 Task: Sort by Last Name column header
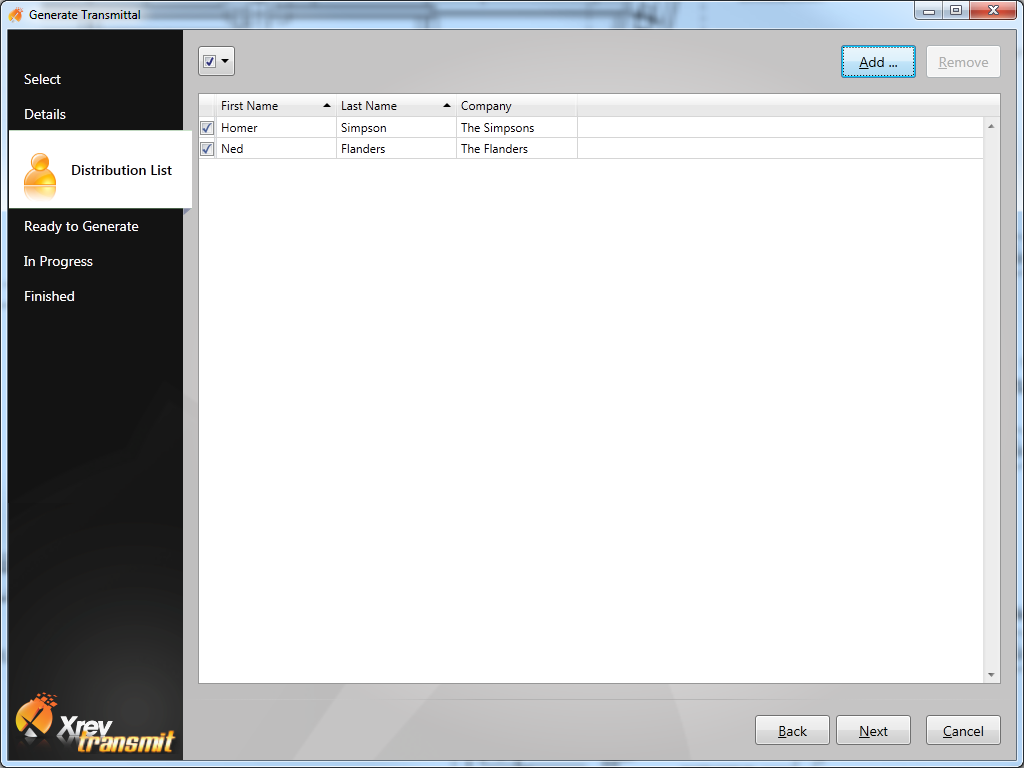396,106
